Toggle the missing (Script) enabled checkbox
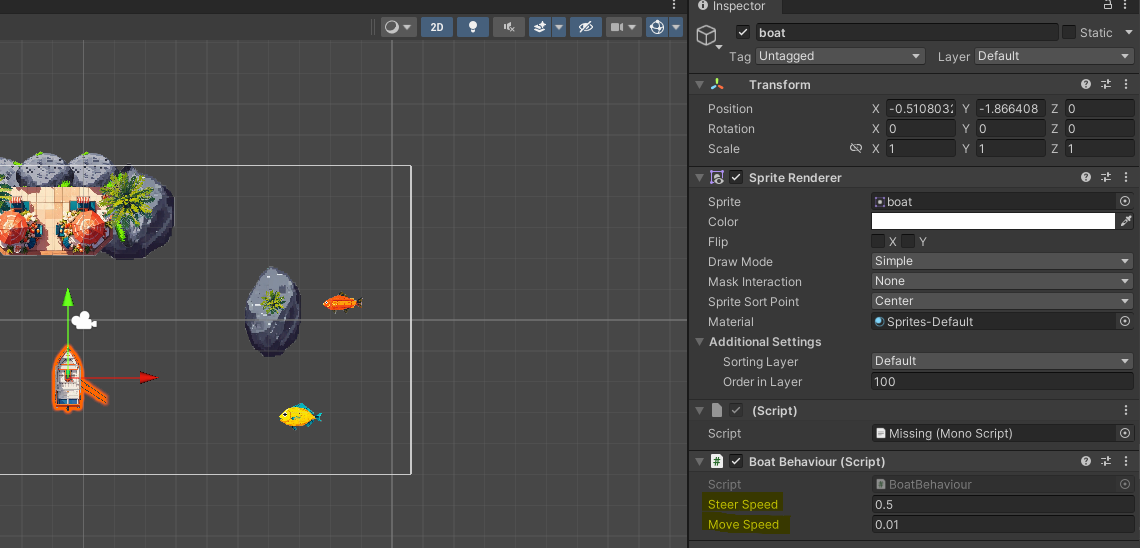The image size is (1140, 548). point(736,411)
